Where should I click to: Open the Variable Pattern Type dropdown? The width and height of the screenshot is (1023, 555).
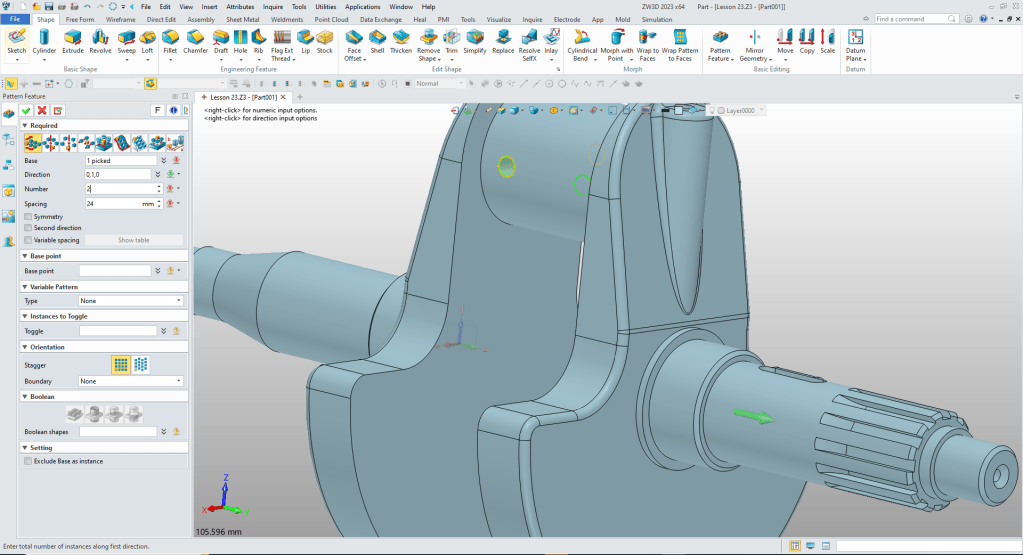point(131,301)
